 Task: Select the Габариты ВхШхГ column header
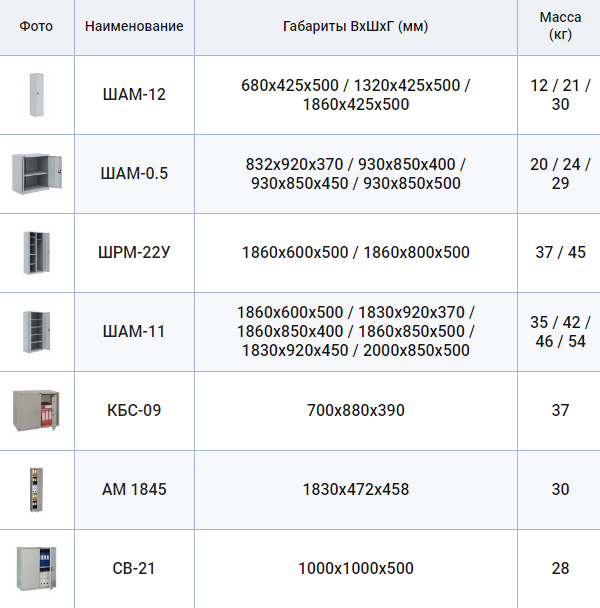[355, 26]
